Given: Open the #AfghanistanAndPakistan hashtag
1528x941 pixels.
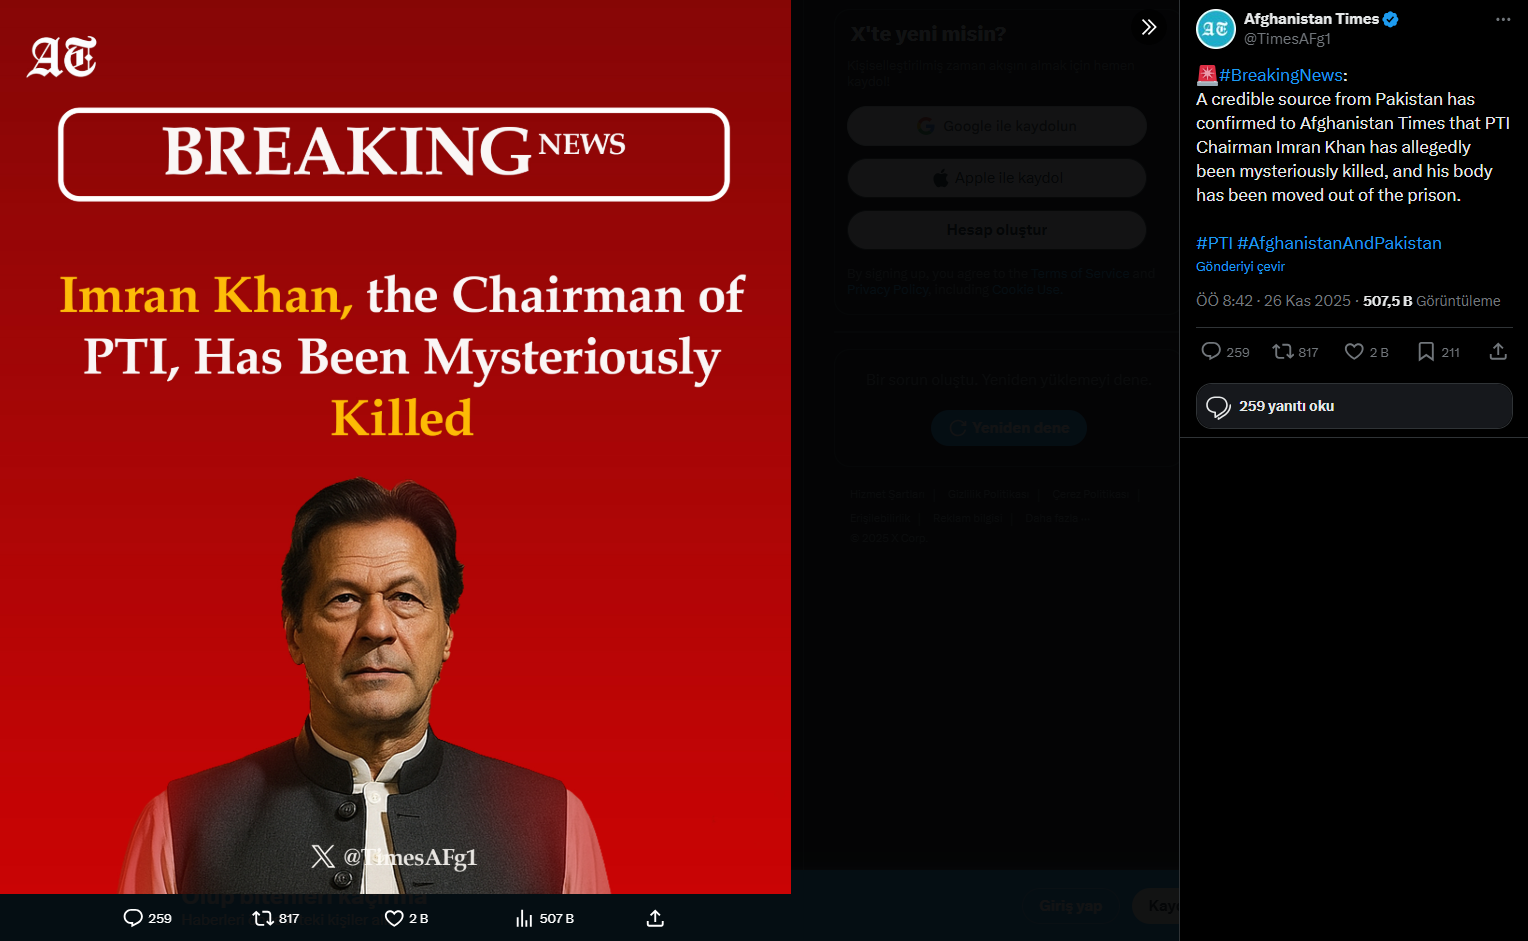Looking at the screenshot, I should (x=1339, y=243).
